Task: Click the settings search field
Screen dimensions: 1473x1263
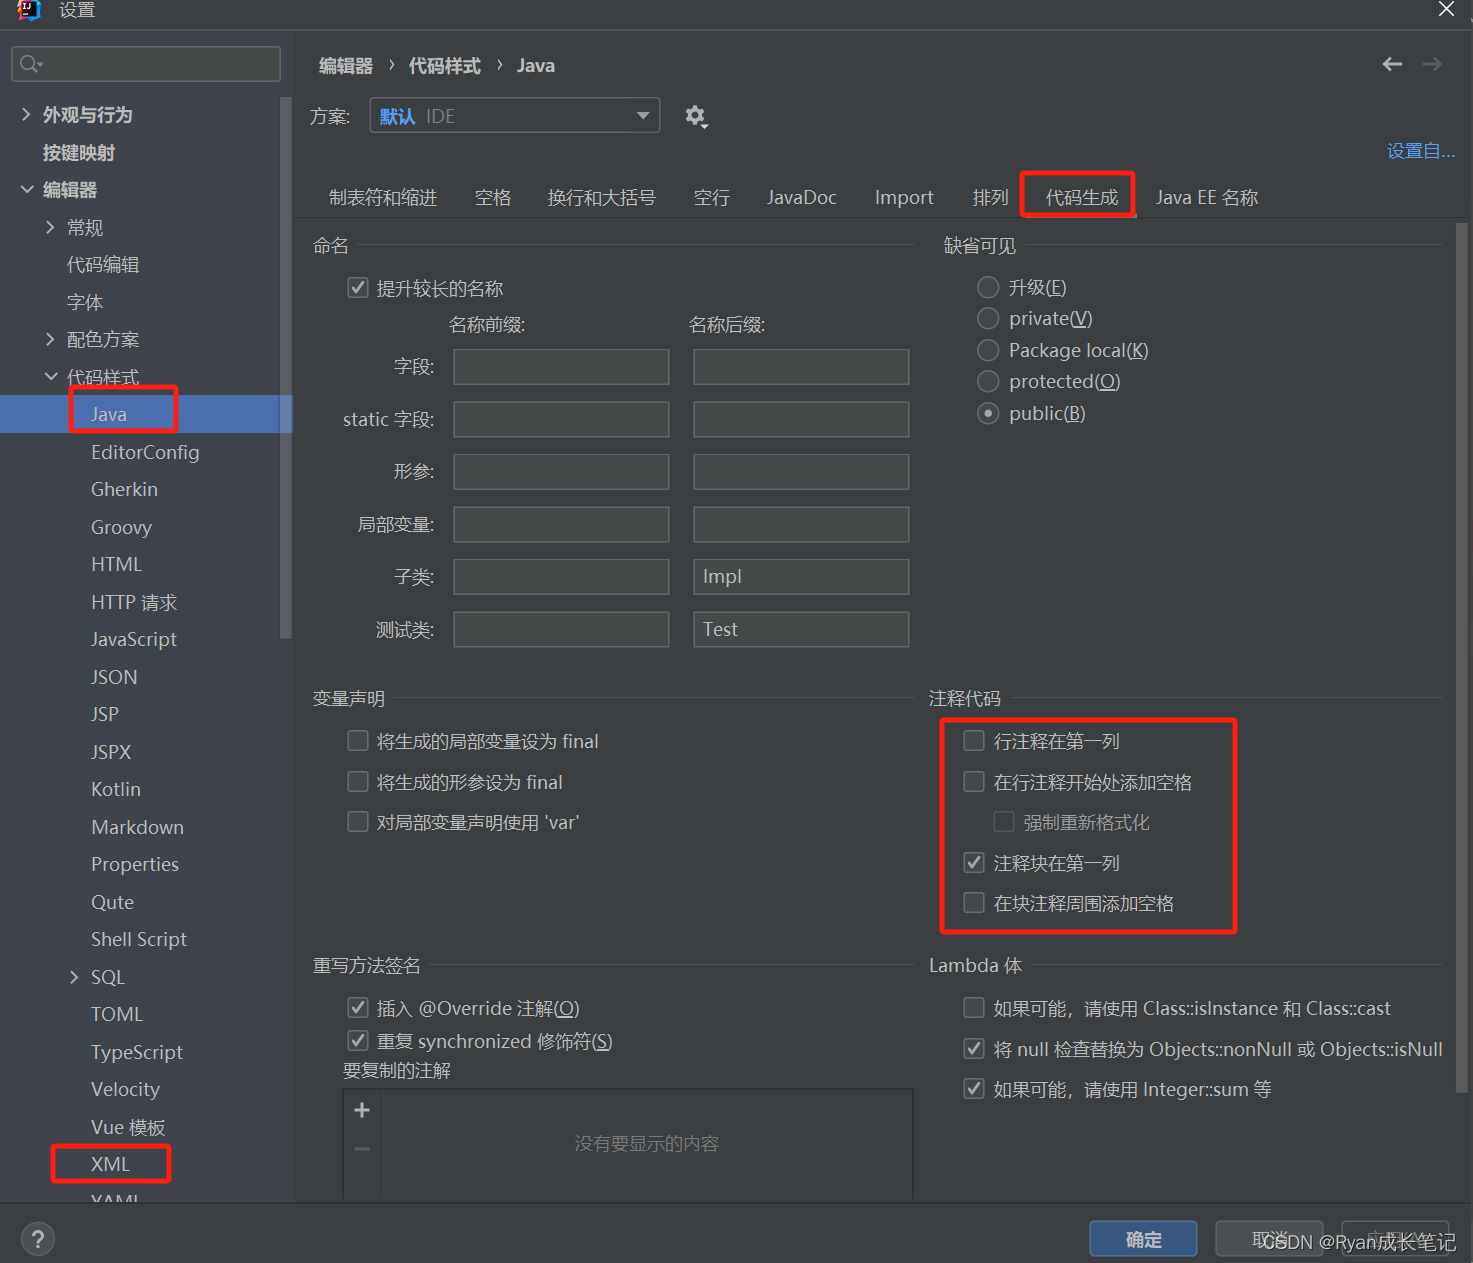Action: [x=146, y=64]
